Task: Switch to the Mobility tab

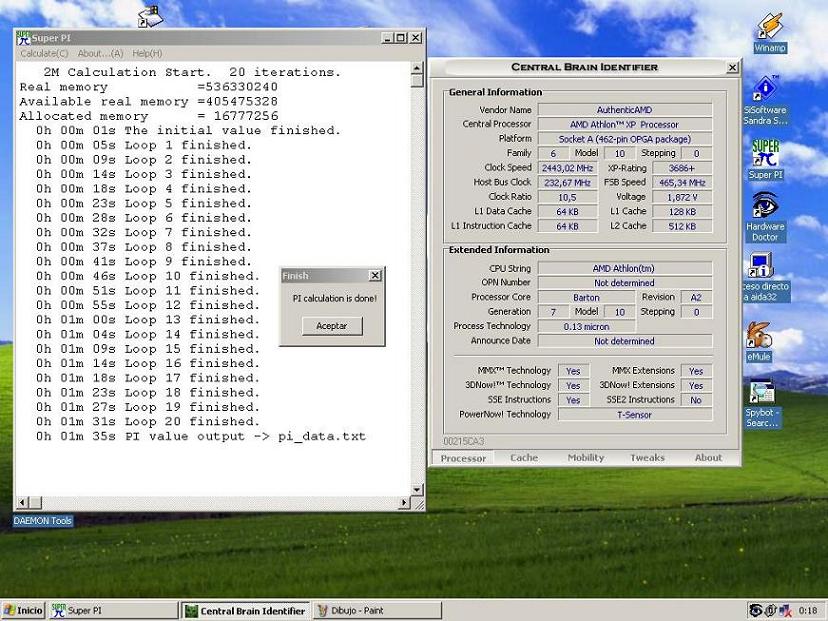Action: [586, 458]
